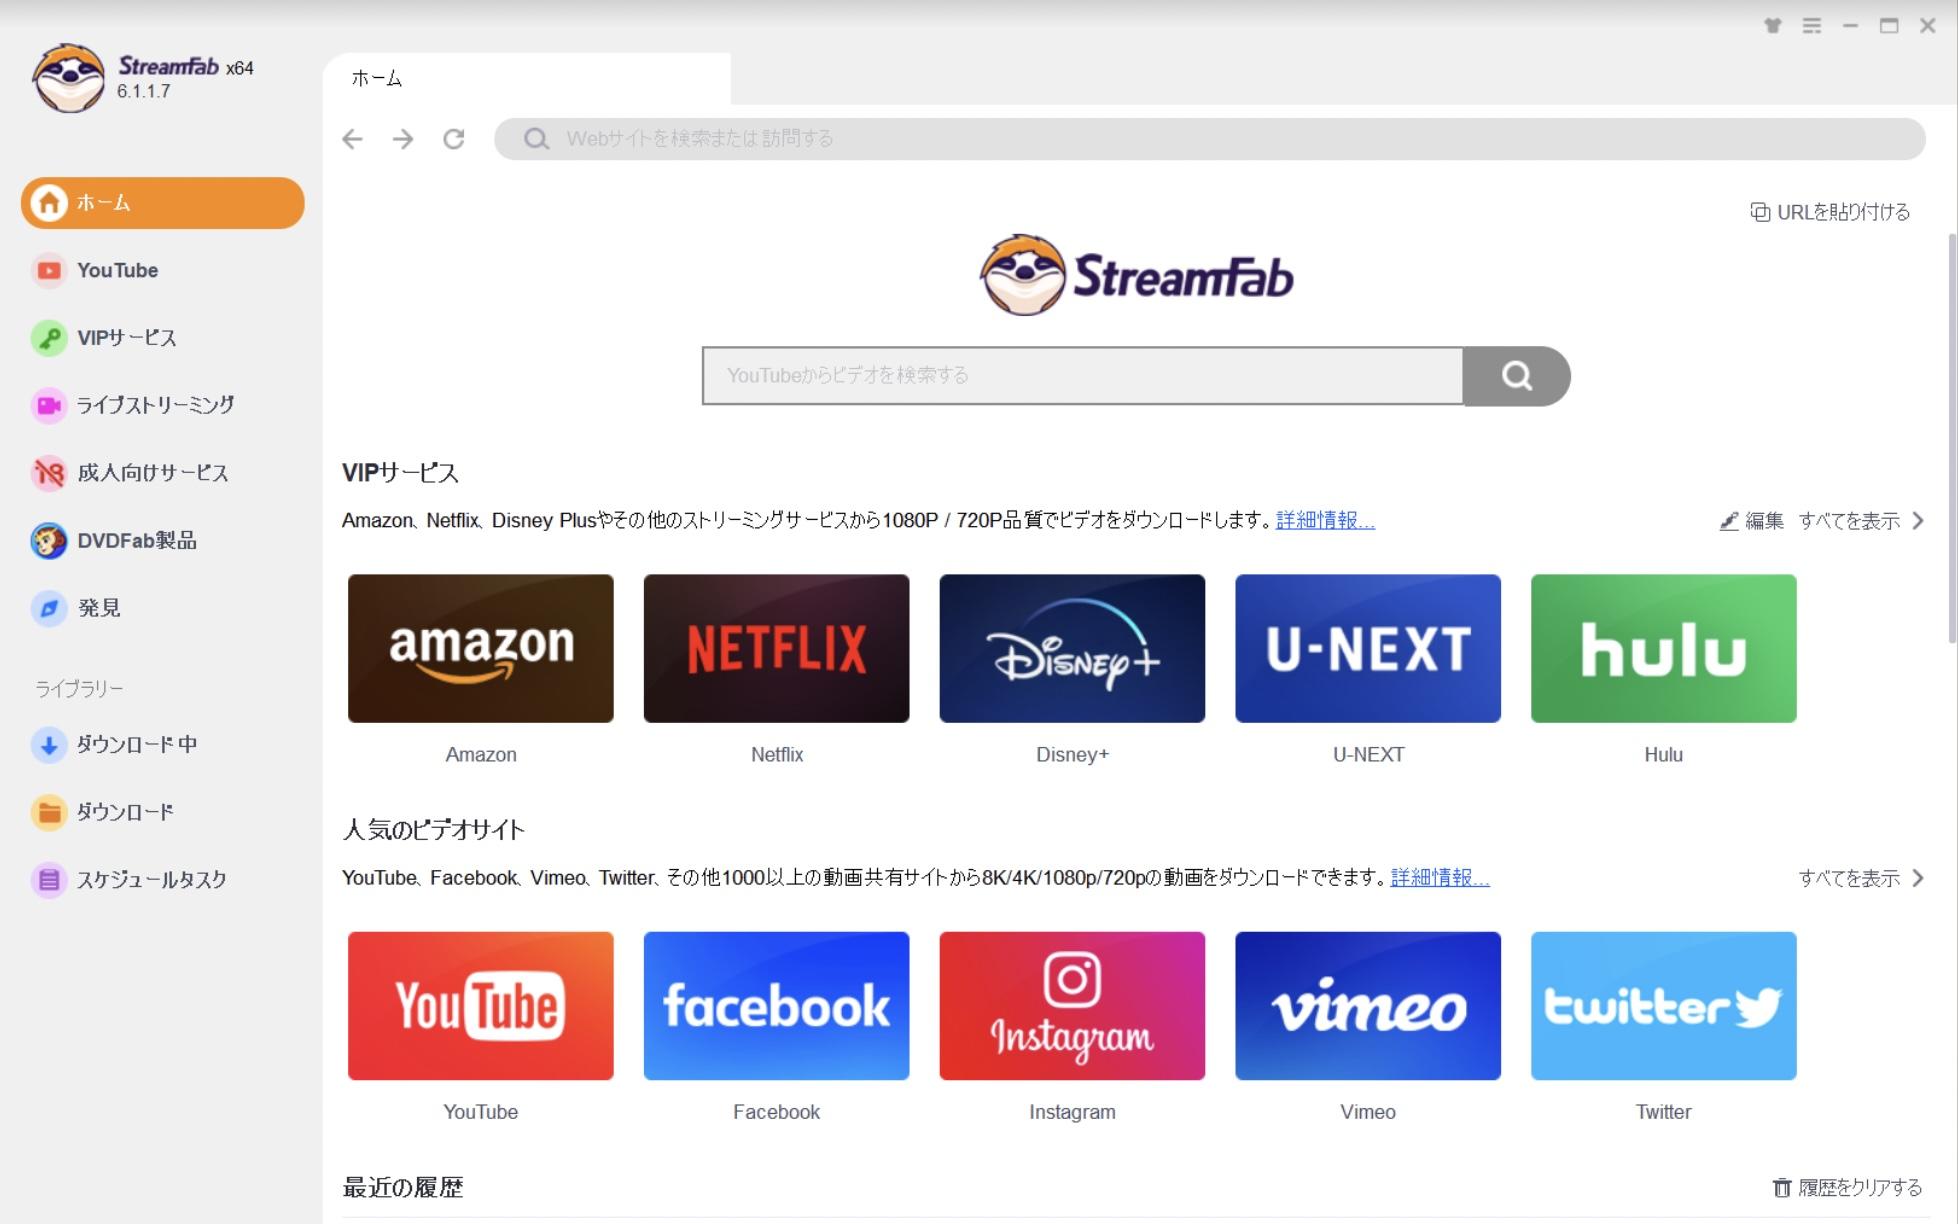Click 詳細情報 link in 人気のビデオサイト description
Image resolution: width=1958 pixels, height=1224 pixels.
click(1440, 878)
